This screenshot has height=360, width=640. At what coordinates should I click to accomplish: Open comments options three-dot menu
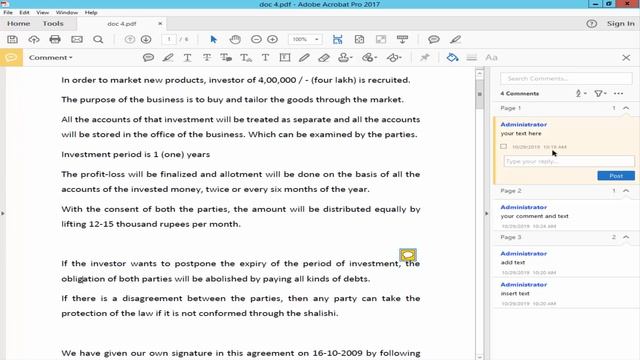point(618,93)
